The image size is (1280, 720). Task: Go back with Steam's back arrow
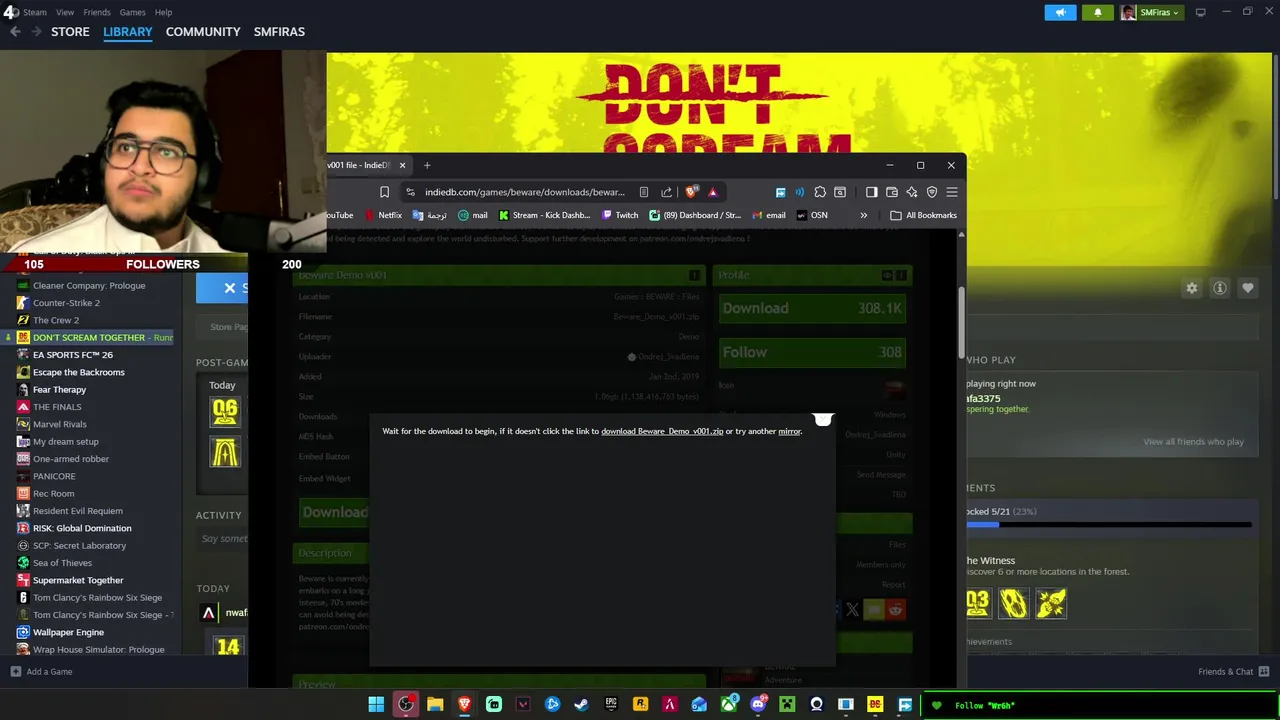[x=14, y=32]
